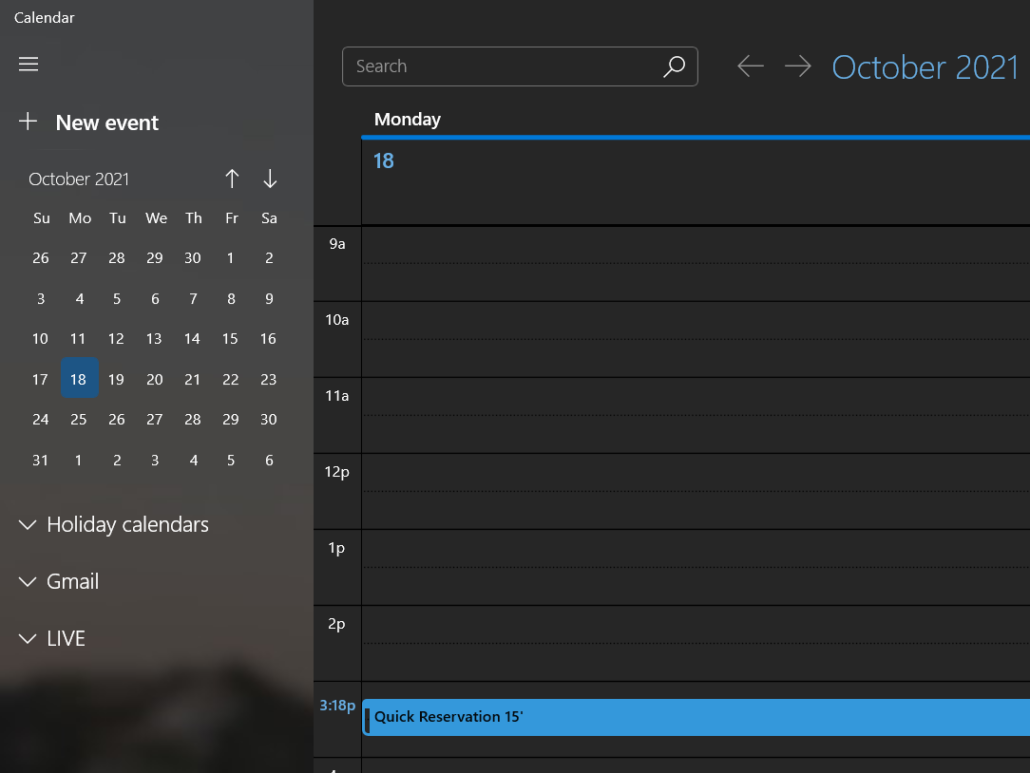Select October 31 in the mini calendar
Screen dimensions: 1030x773
click(x=40, y=460)
